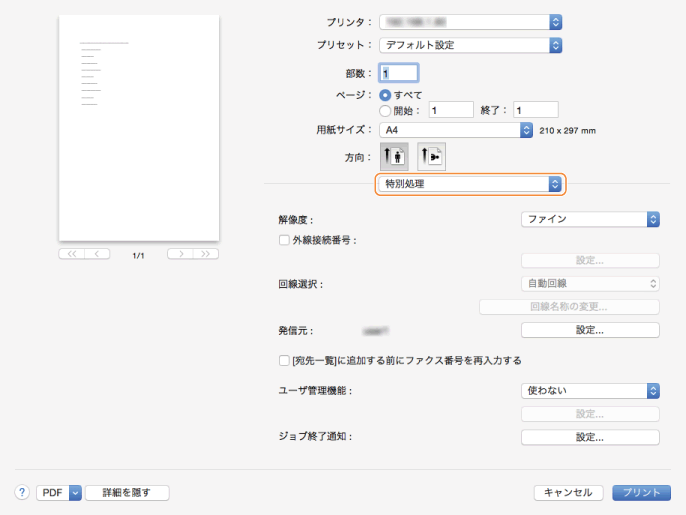Click 詳細を隠す to hide details
686x515 pixels.
click(127, 492)
